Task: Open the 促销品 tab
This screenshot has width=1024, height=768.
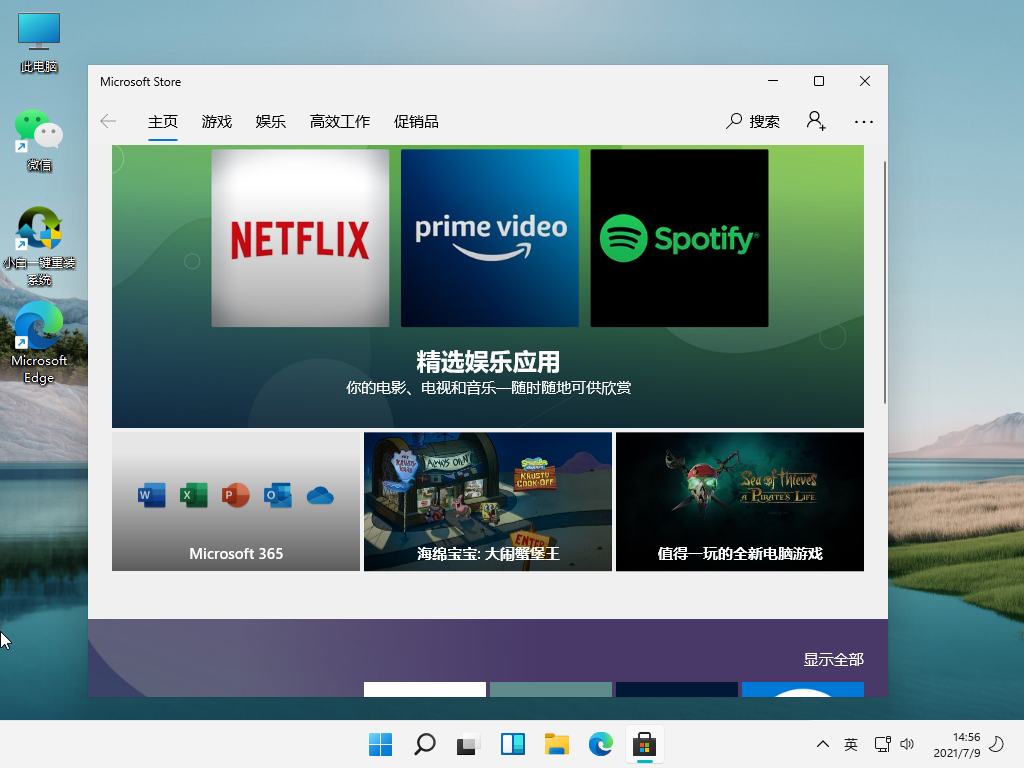Action: pos(416,122)
